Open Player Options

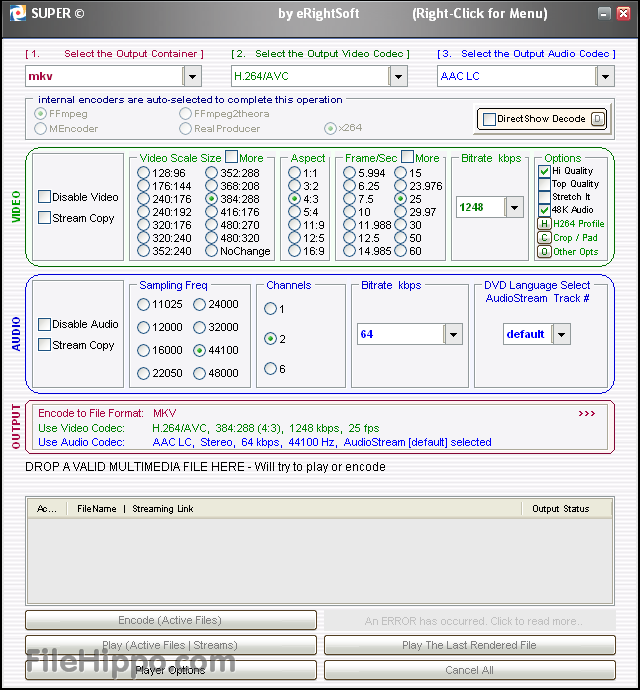(171, 671)
